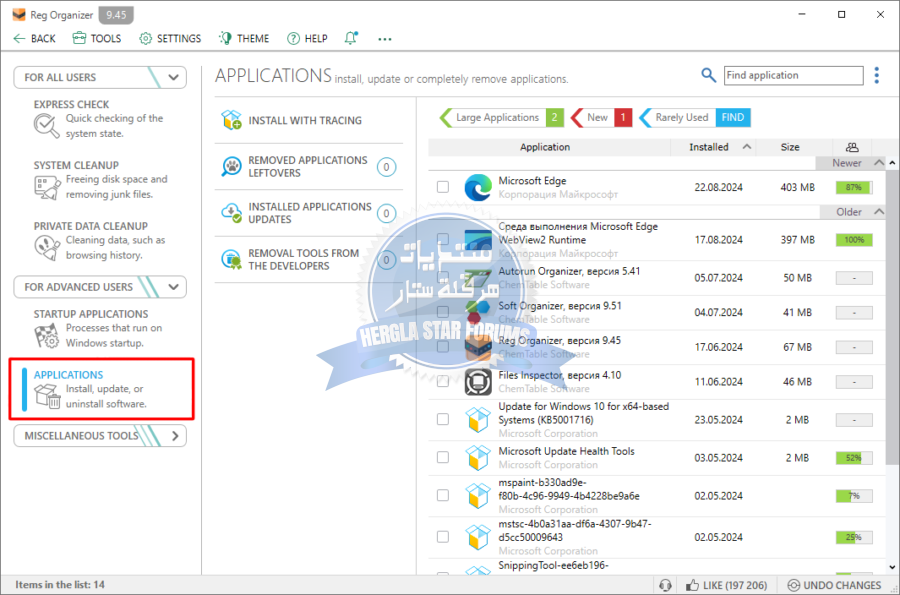Click the 87% usage bar for Microsoft Edge
900x595 pixels.
click(x=854, y=187)
